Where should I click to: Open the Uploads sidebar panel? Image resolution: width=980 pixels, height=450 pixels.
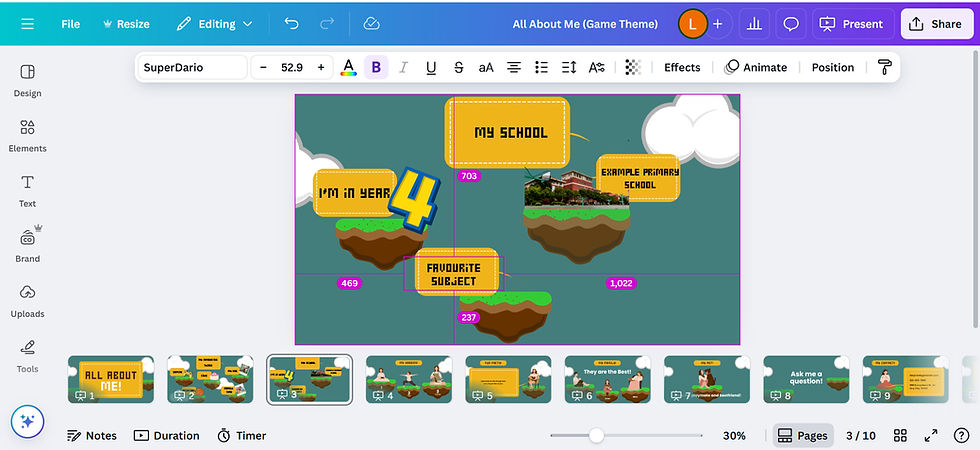(x=28, y=301)
